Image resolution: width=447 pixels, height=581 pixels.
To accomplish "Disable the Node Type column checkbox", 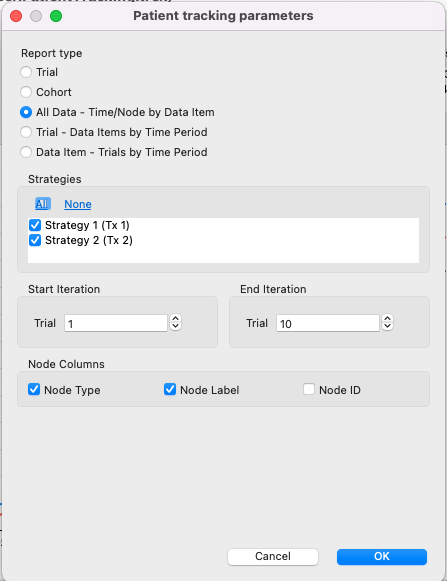I will pos(34,389).
